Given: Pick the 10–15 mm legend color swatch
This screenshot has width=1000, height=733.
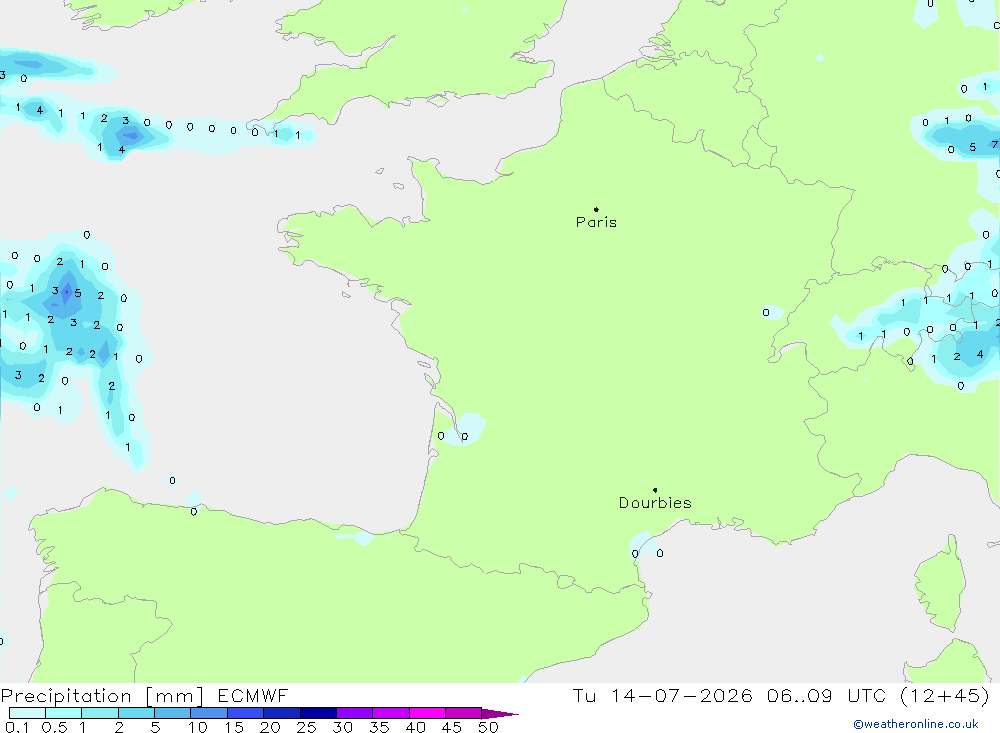Looking at the screenshot, I should point(209,713).
